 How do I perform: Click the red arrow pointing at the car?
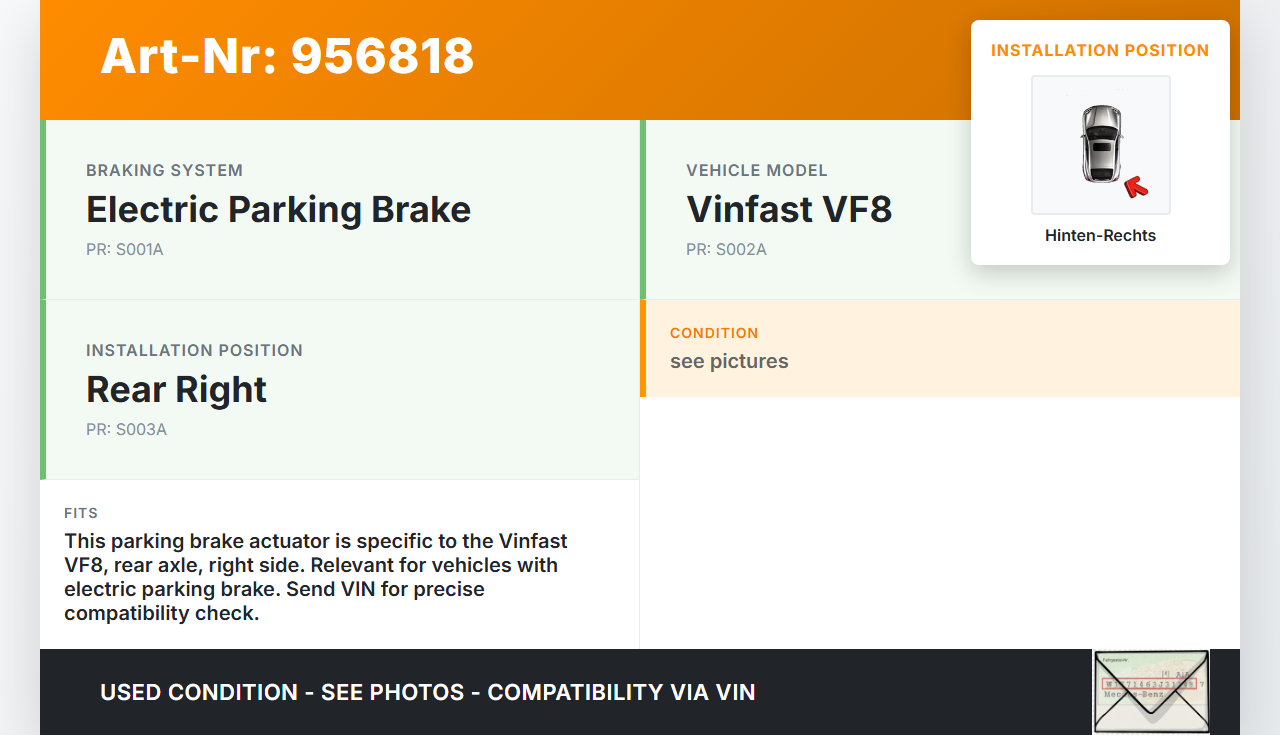(1135, 186)
